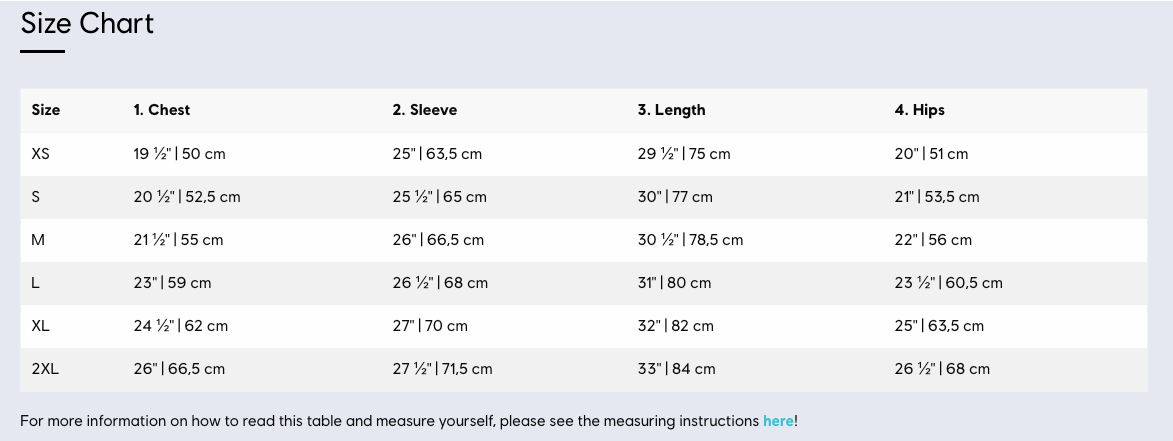The image size is (1173, 441).
Task: Click the L size row label
Action: click(x=35, y=283)
